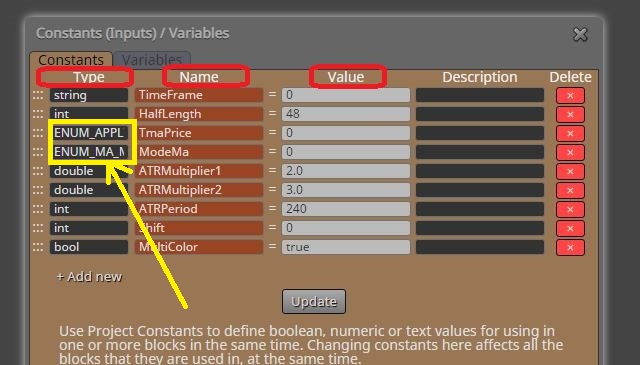The height and width of the screenshot is (365, 640).
Task: Grab drag handle of ATRMultiplier1 row
Action: (38, 171)
